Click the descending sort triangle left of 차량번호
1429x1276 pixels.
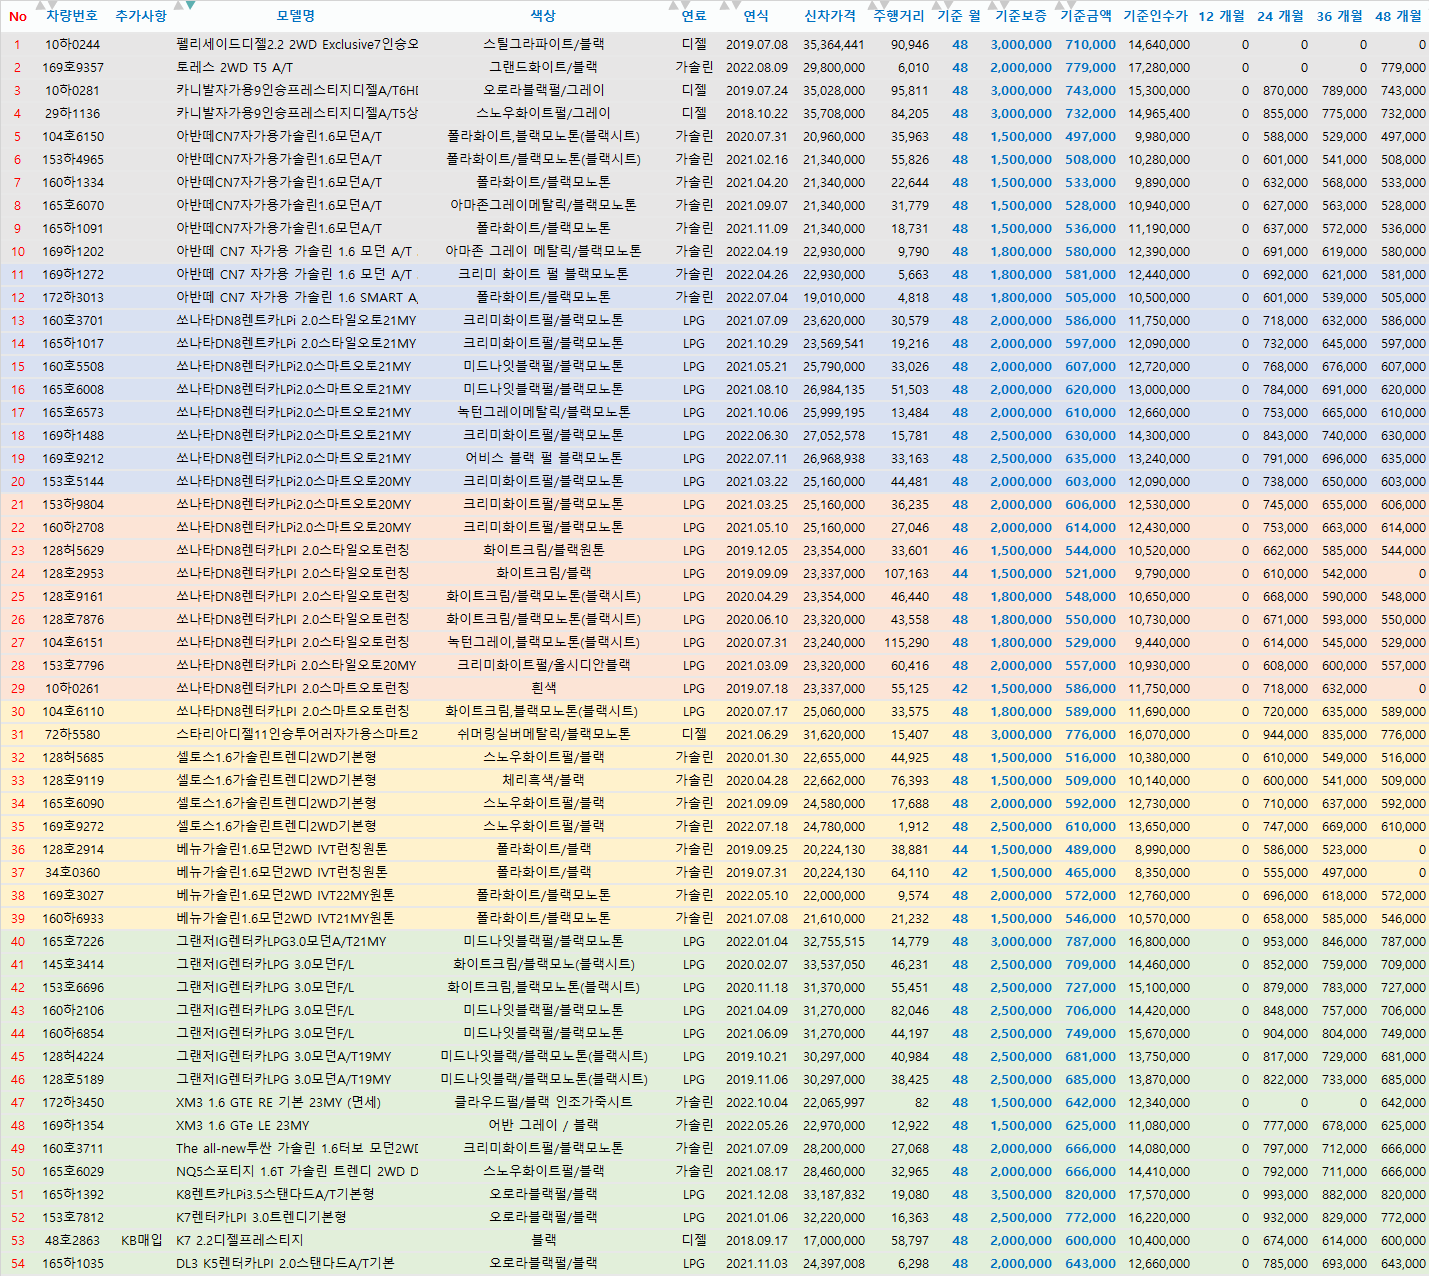coord(51,6)
